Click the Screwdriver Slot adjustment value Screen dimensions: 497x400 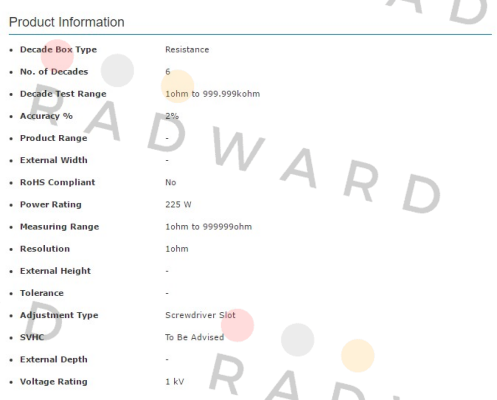200,315
